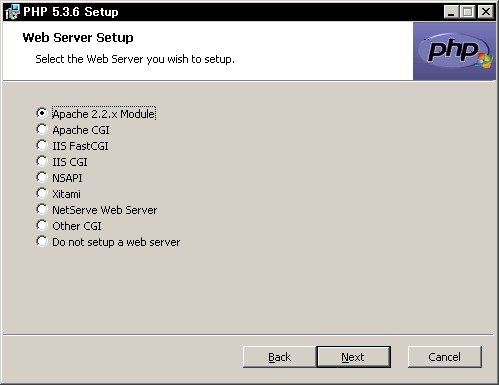Click the Web Server Setup heading
499x385 pixels.
coord(78,38)
